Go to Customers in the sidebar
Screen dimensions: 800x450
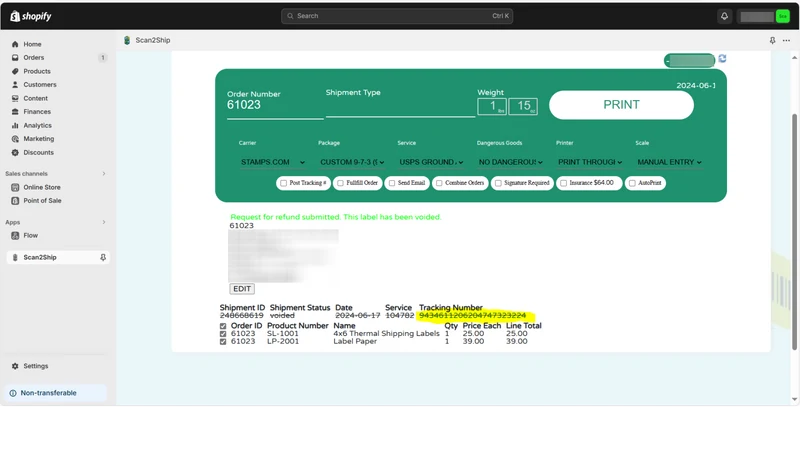[x=40, y=85]
